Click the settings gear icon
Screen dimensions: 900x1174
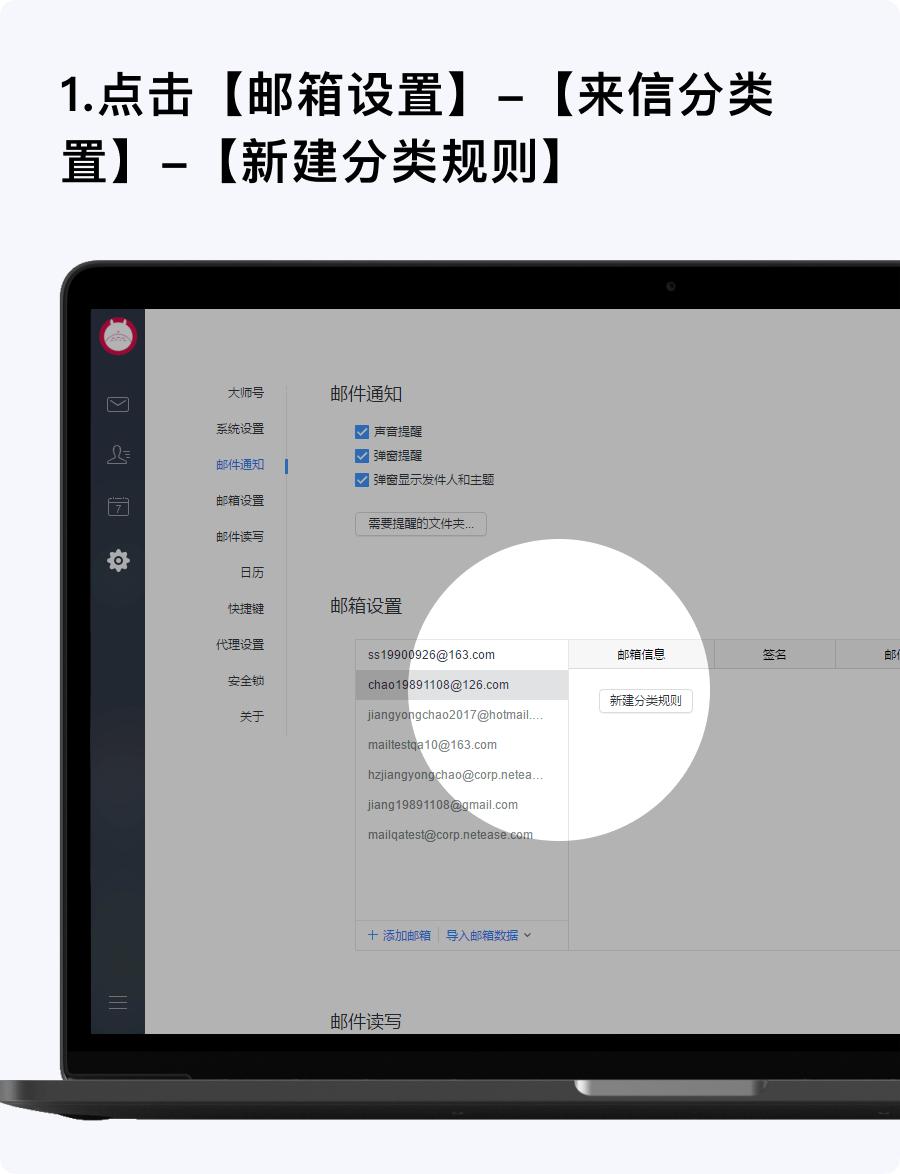click(117, 561)
